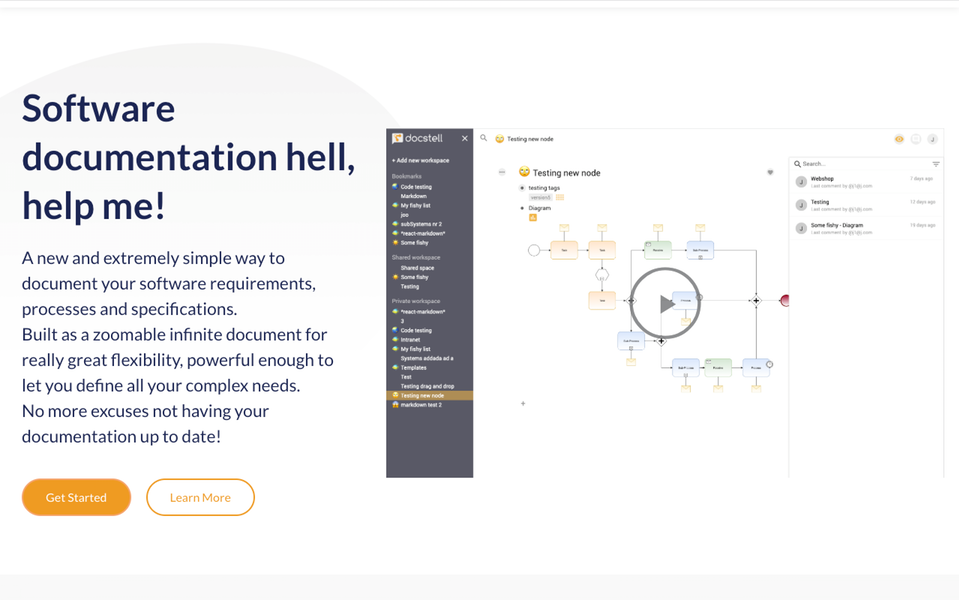Click the avatar icon on the Webshop comment
The image size is (959, 600).
(800, 182)
